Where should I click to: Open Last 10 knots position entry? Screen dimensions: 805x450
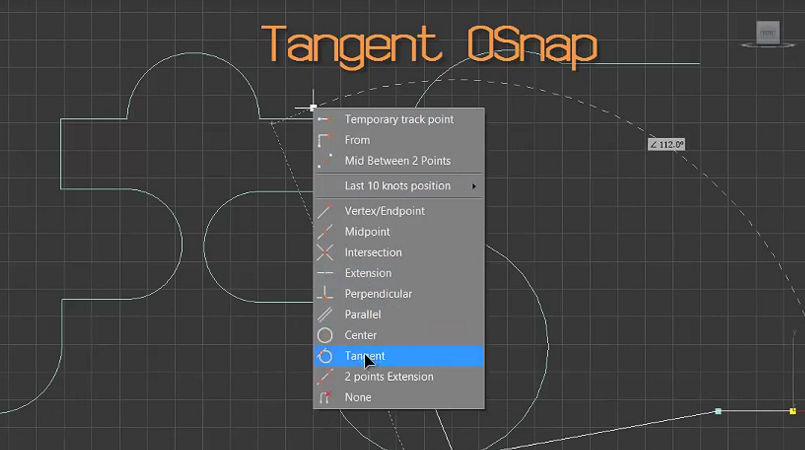397,186
